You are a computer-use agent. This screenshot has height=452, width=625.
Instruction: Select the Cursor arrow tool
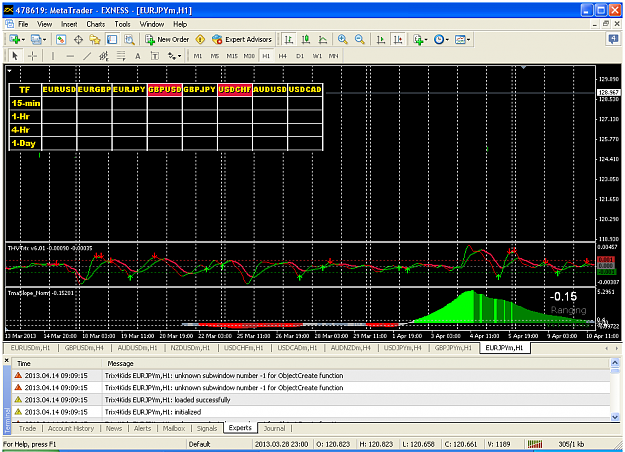[x=15, y=56]
